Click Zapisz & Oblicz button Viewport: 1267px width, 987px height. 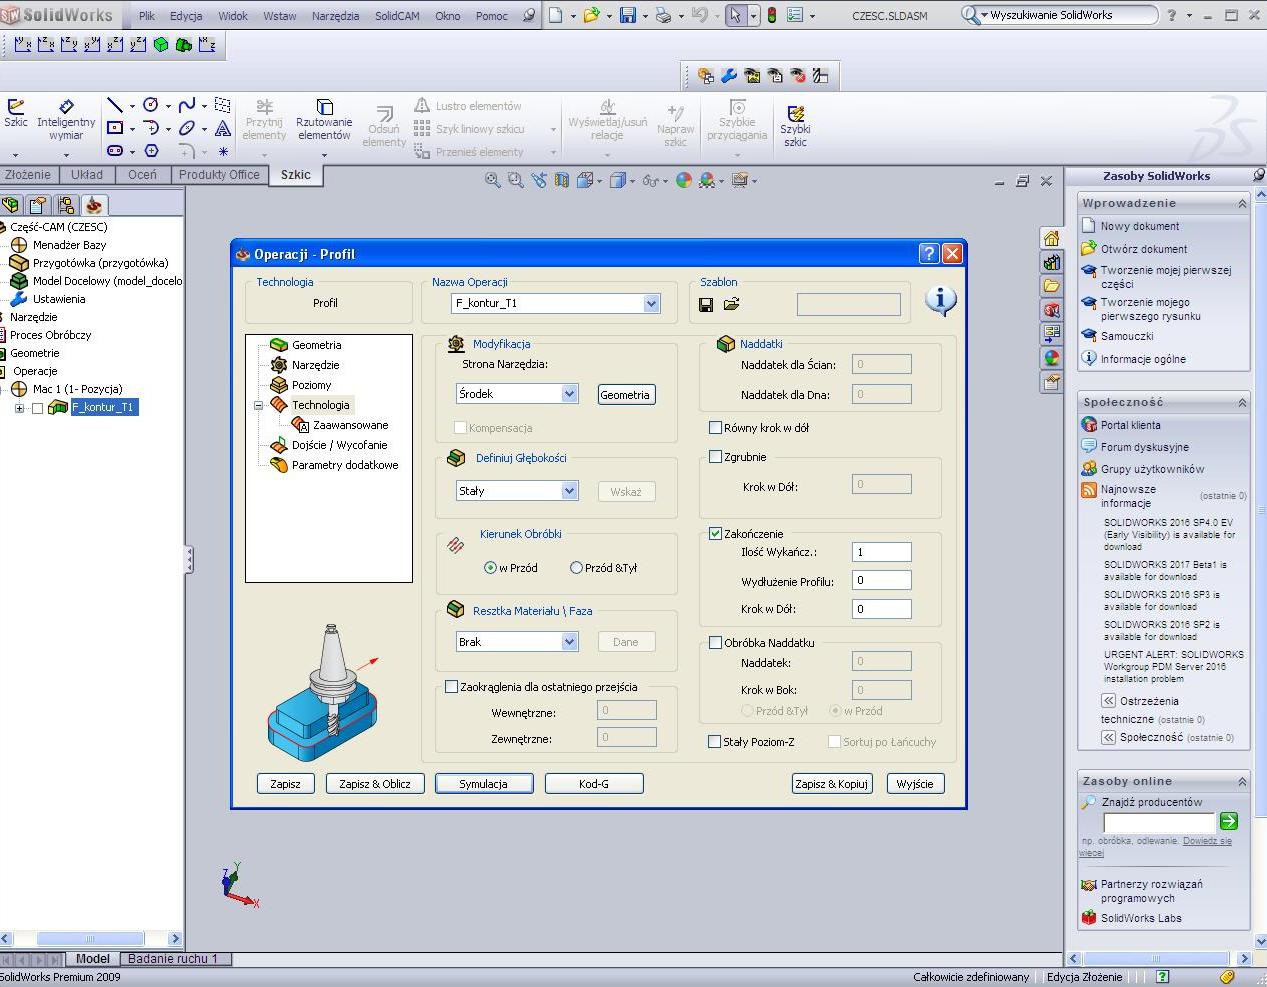pyautogui.click(x=375, y=784)
